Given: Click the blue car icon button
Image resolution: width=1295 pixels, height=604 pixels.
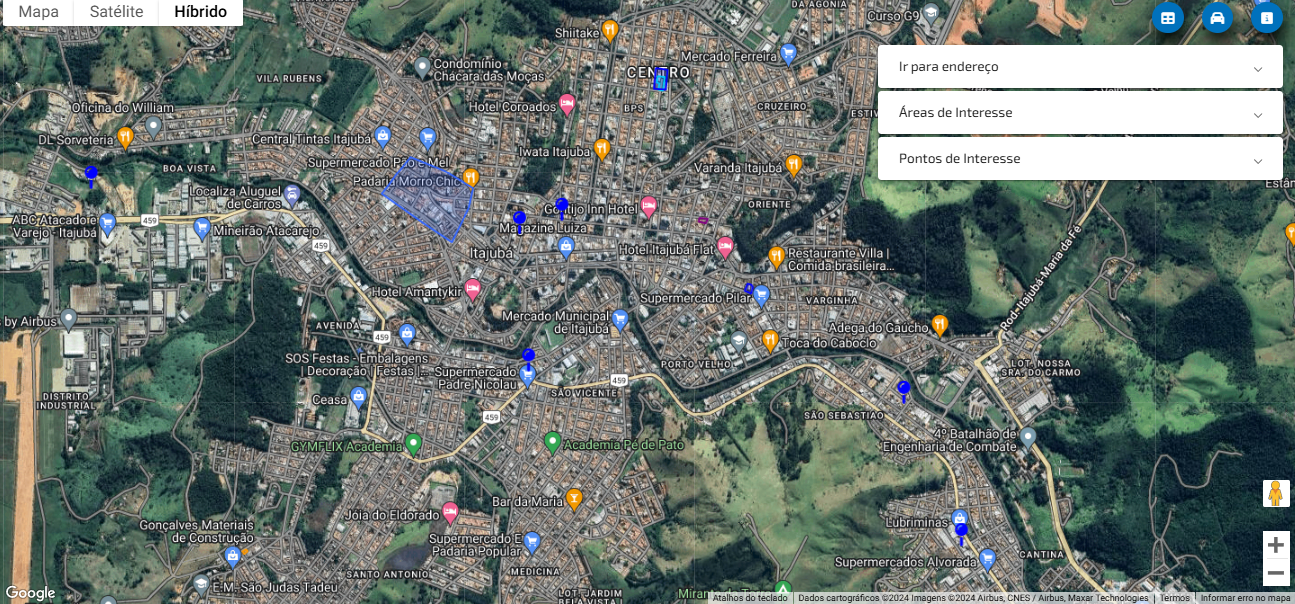Looking at the screenshot, I should 1217,18.
